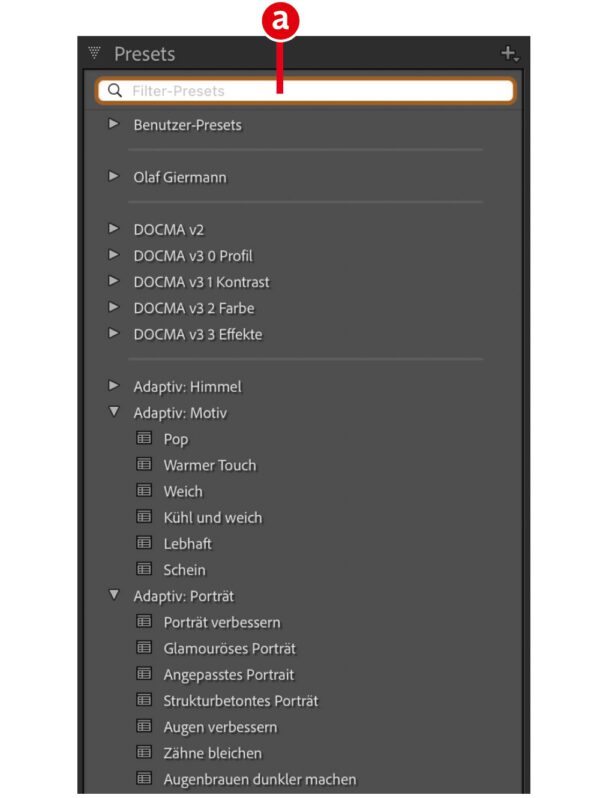
Task: Collapse the Adaptiv: Porträt group
Action: pos(114,595)
